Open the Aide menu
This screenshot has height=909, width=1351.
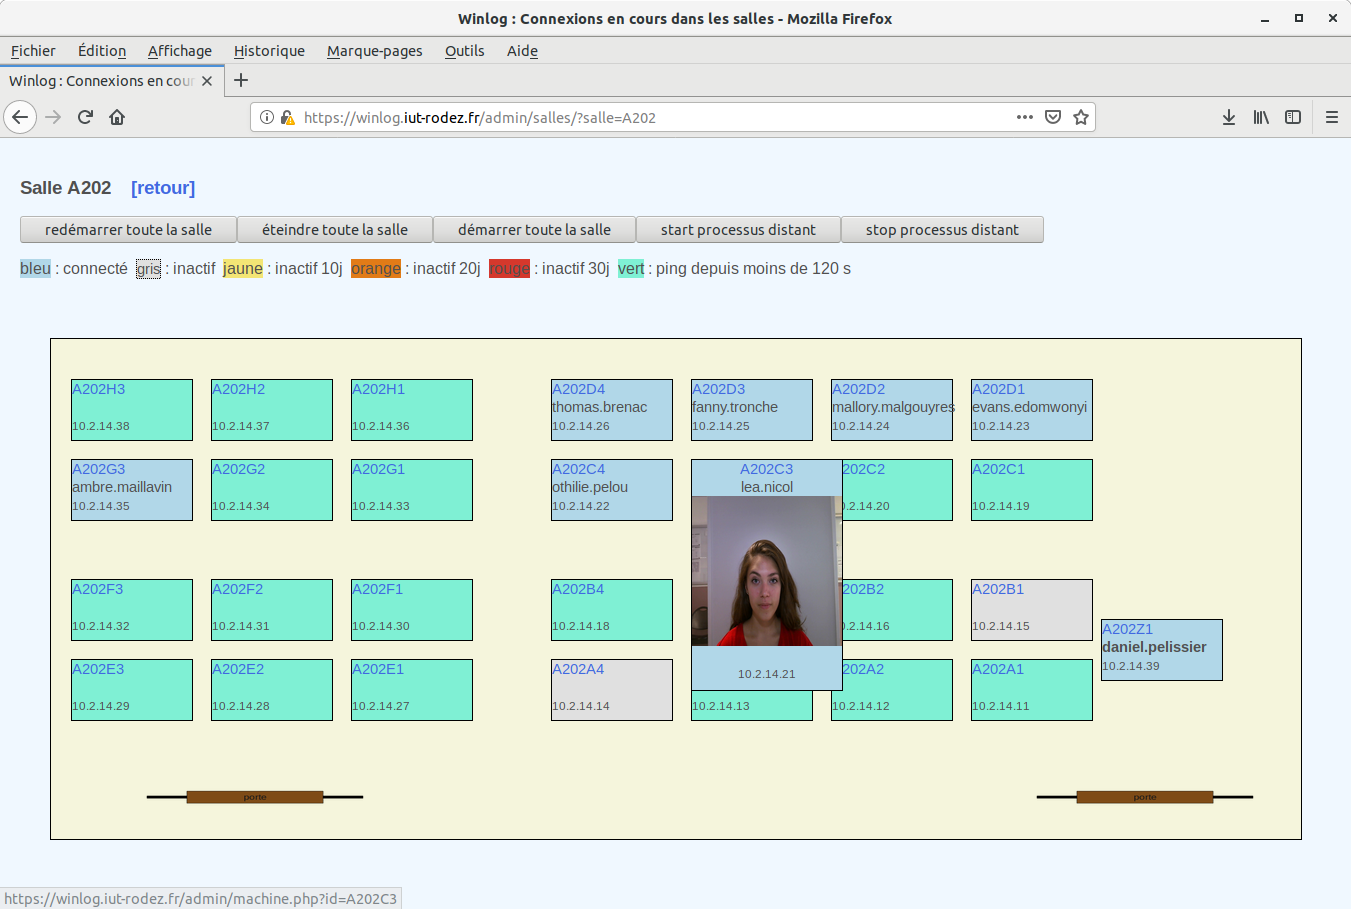(x=522, y=51)
